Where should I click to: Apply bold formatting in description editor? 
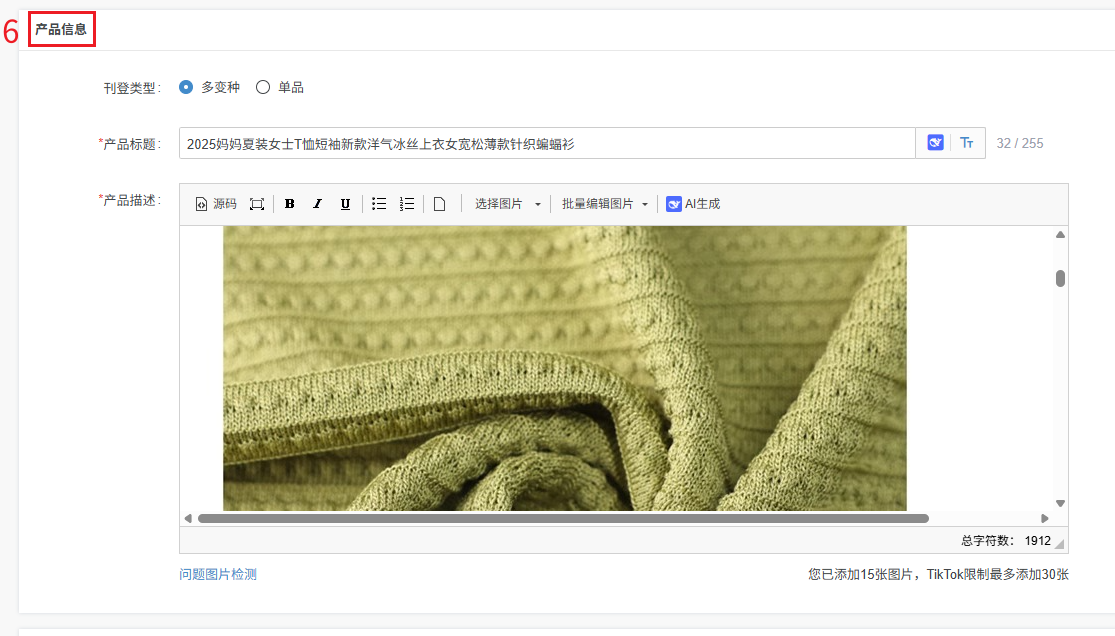point(290,204)
